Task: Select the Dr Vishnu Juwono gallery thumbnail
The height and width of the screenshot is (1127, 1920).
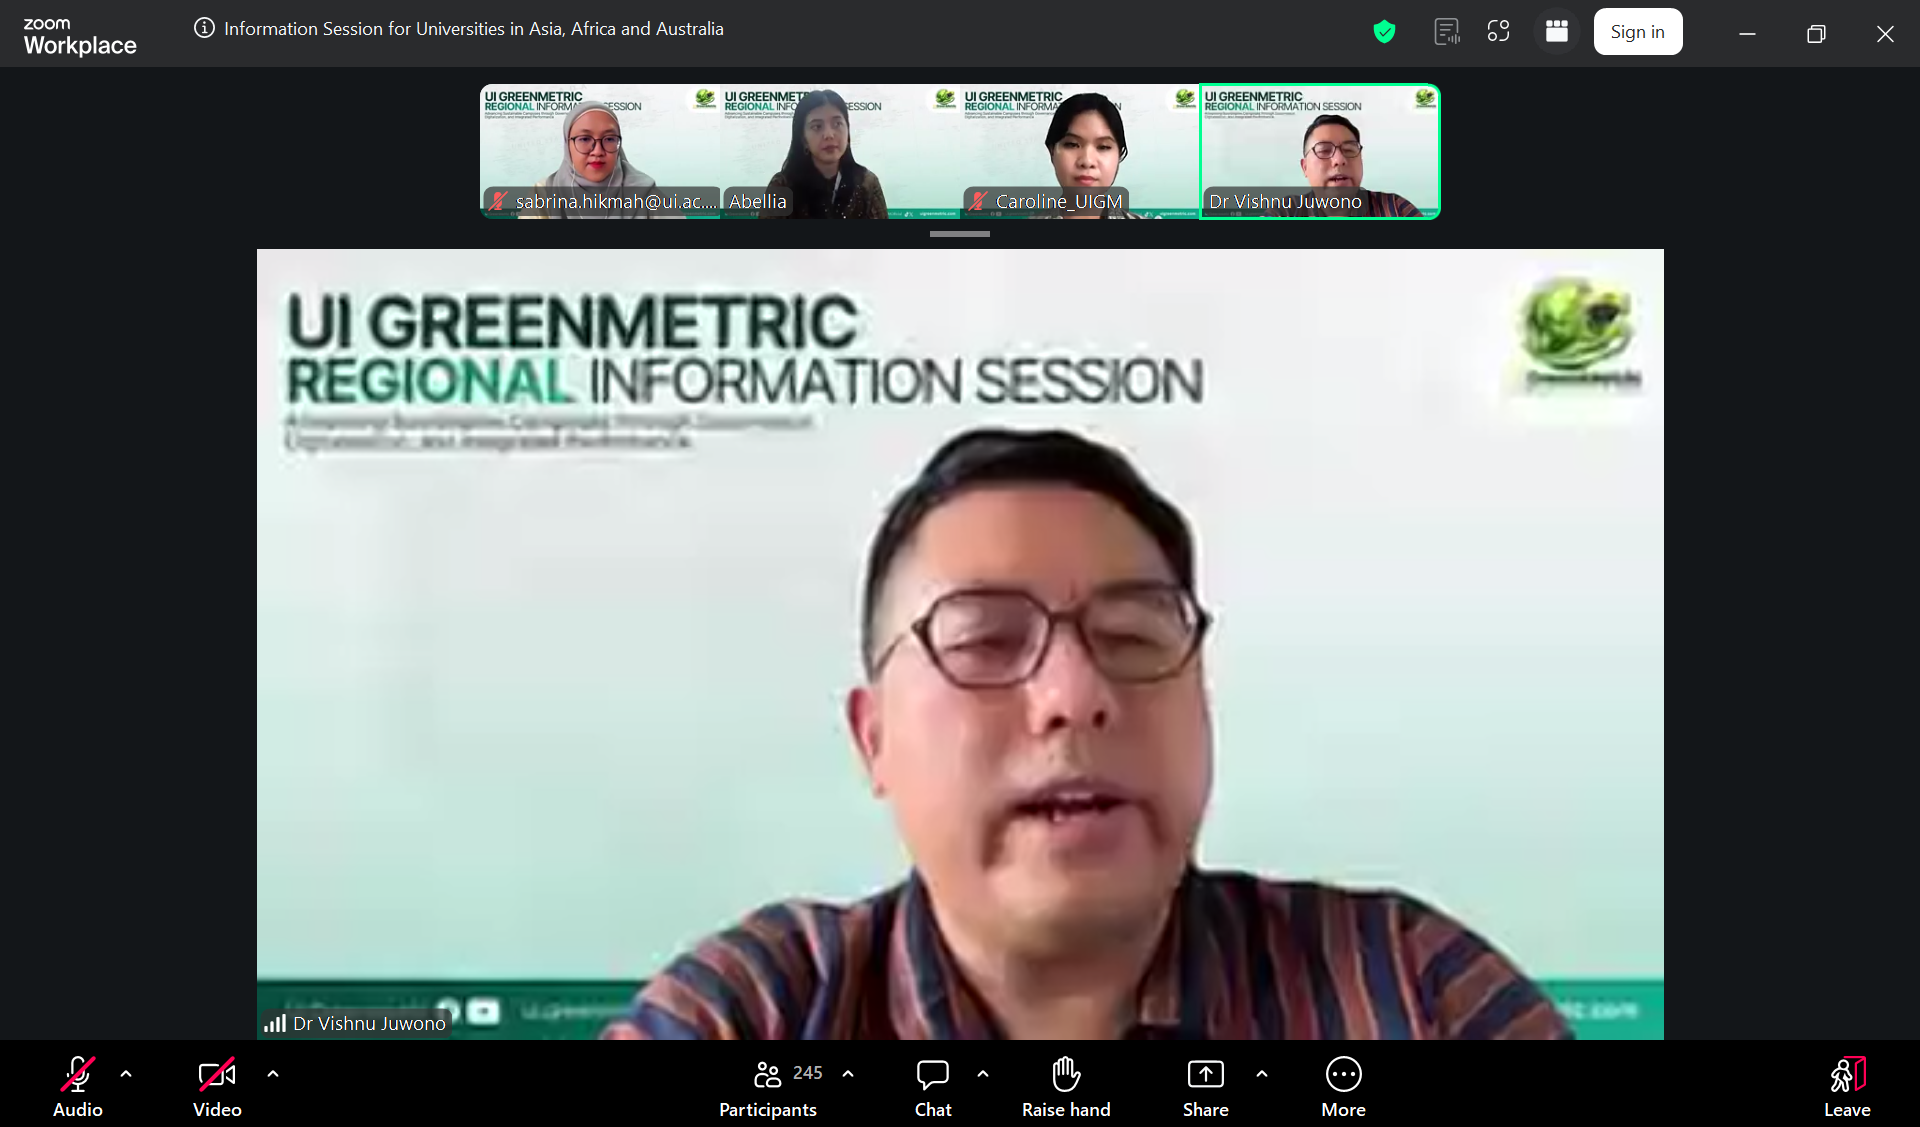Action: 1320,151
